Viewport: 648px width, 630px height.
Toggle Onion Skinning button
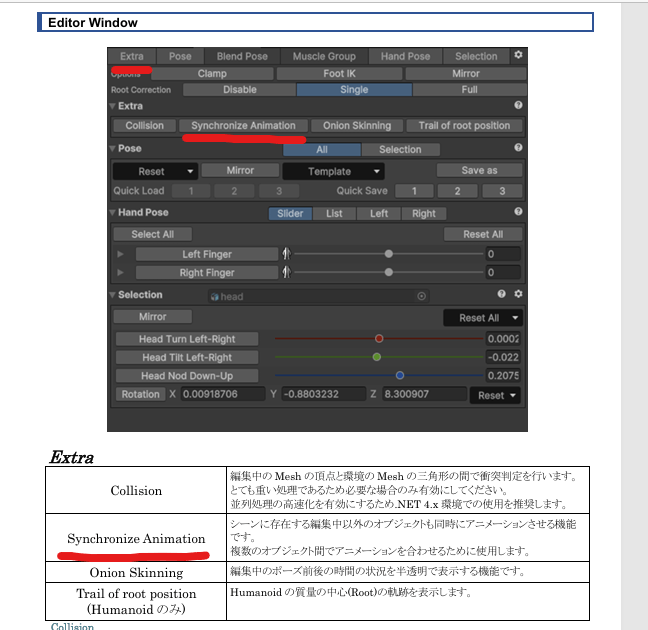(x=357, y=126)
